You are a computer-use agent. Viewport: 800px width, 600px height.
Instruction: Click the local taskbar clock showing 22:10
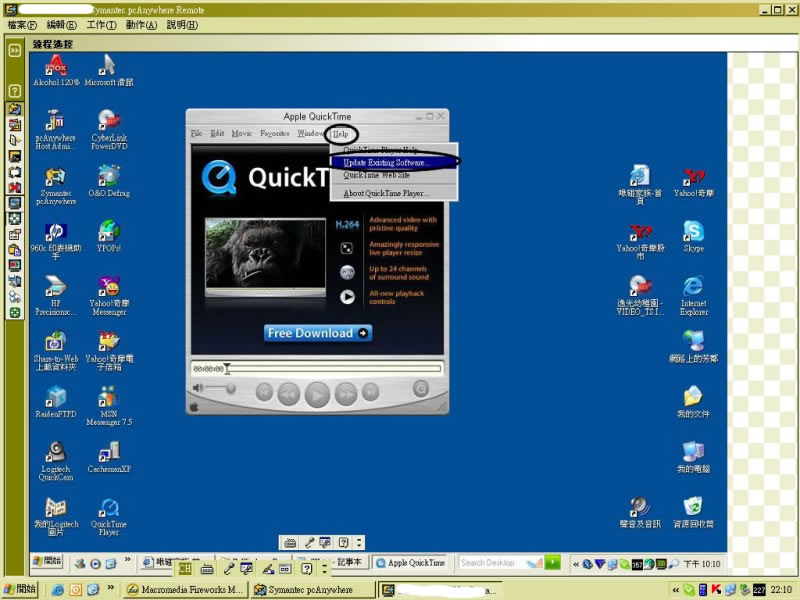(781, 590)
